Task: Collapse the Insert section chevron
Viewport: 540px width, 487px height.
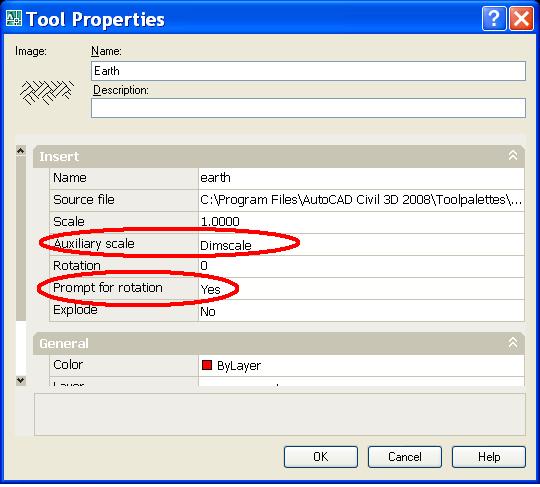Action: pyautogui.click(x=513, y=156)
